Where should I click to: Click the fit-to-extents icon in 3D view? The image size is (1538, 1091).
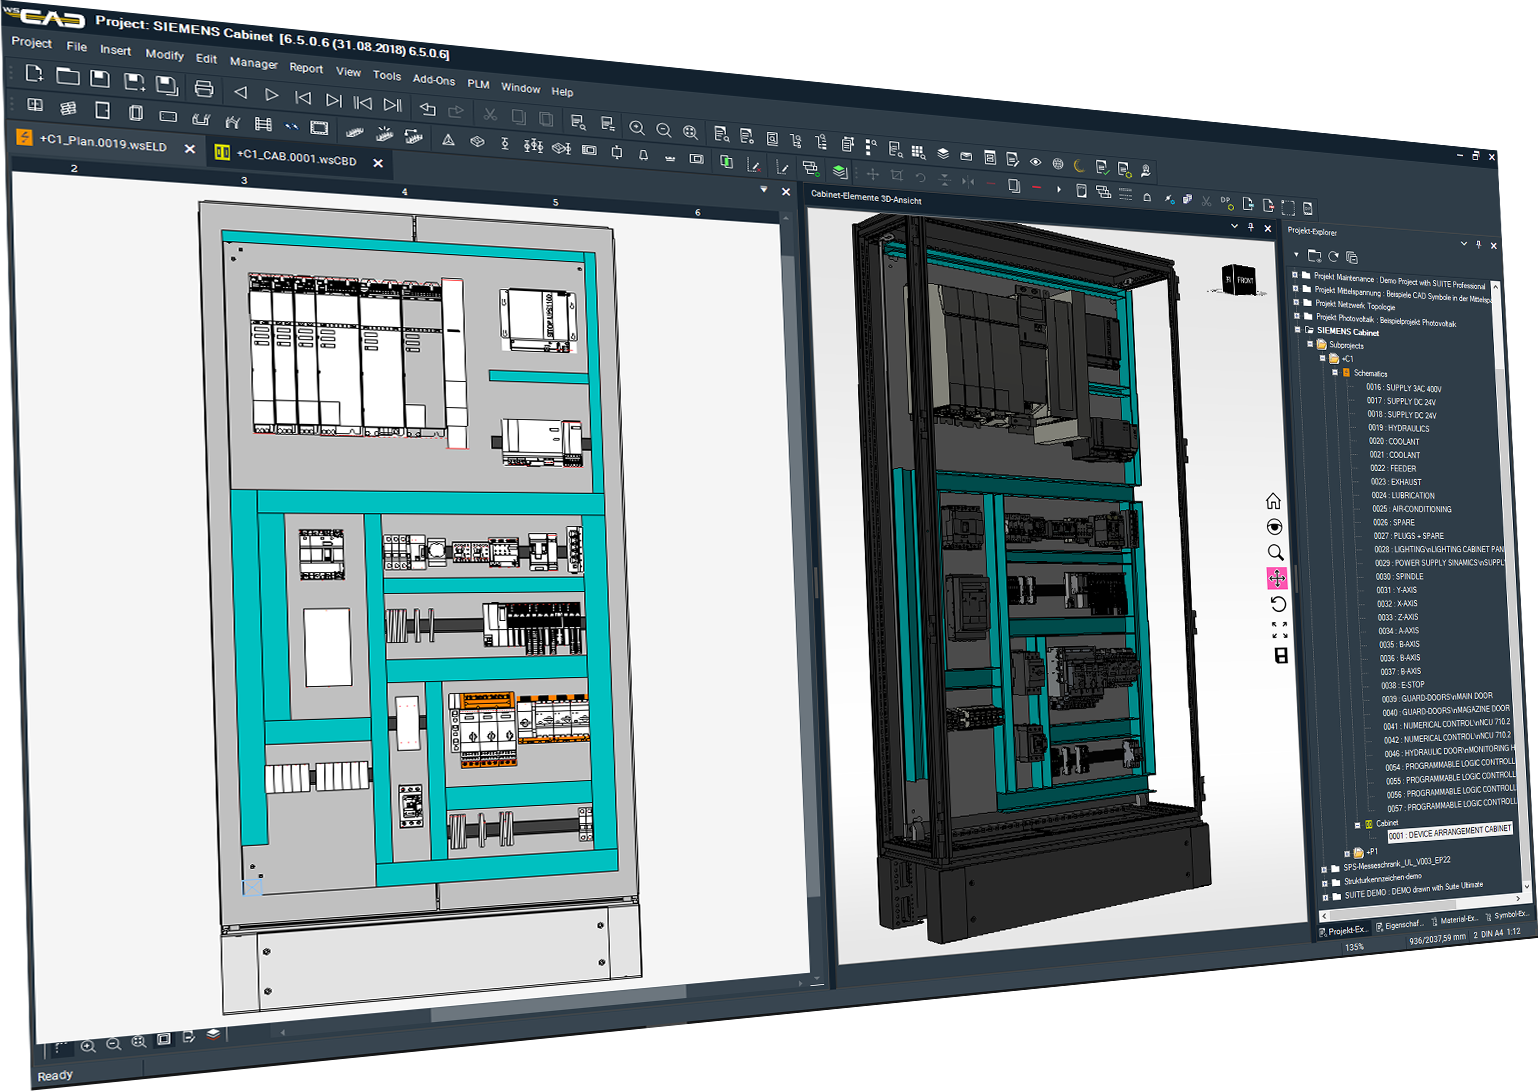point(1279,630)
